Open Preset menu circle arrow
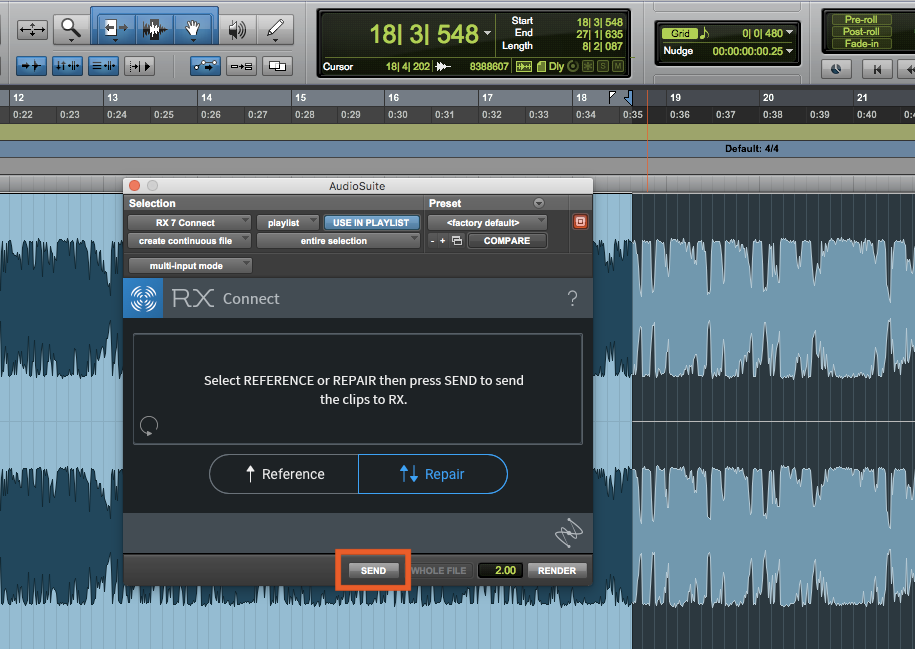The height and width of the screenshot is (649, 915). coord(539,203)
